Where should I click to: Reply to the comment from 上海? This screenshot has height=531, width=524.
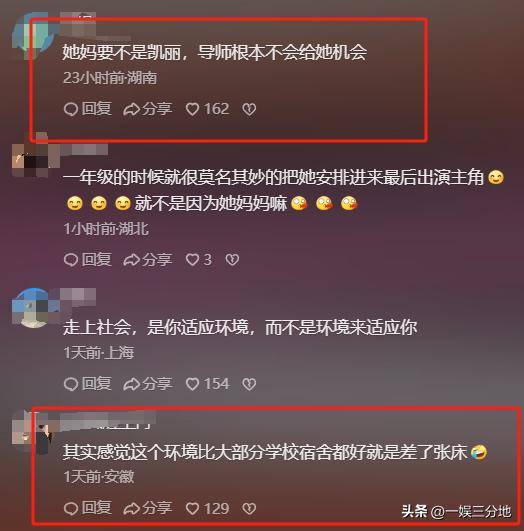point(88,384)
